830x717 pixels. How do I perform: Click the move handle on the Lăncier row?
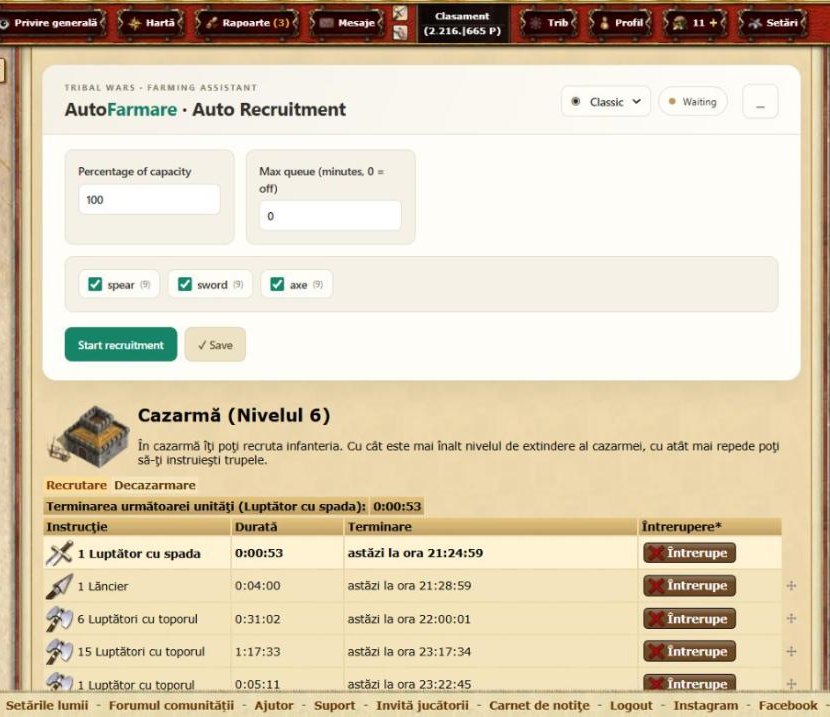791,586
